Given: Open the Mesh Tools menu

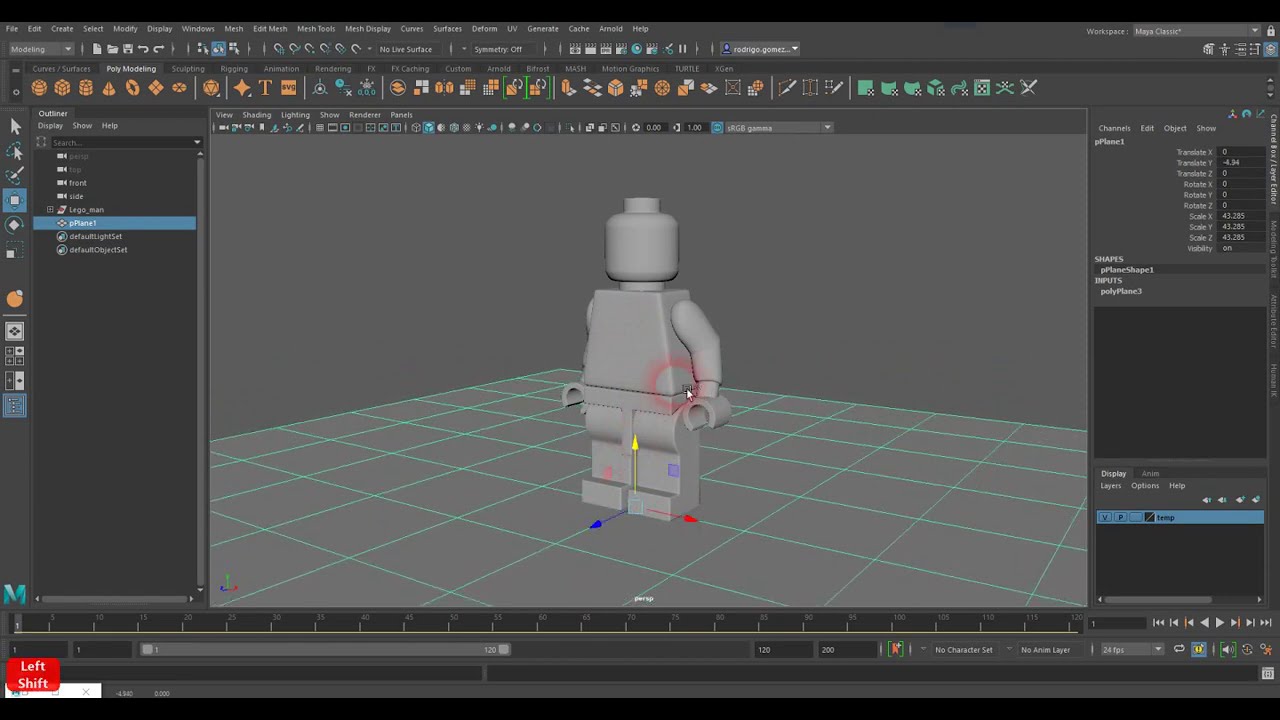Looking at the screenshot, I should pos(315,29).
